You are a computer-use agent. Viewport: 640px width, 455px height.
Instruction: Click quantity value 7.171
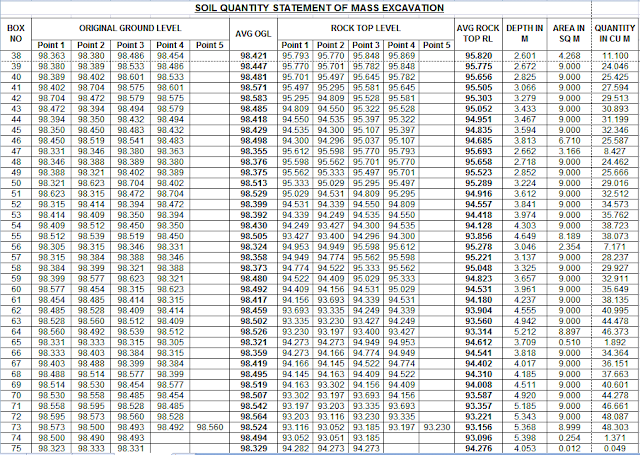coord(615,247)
